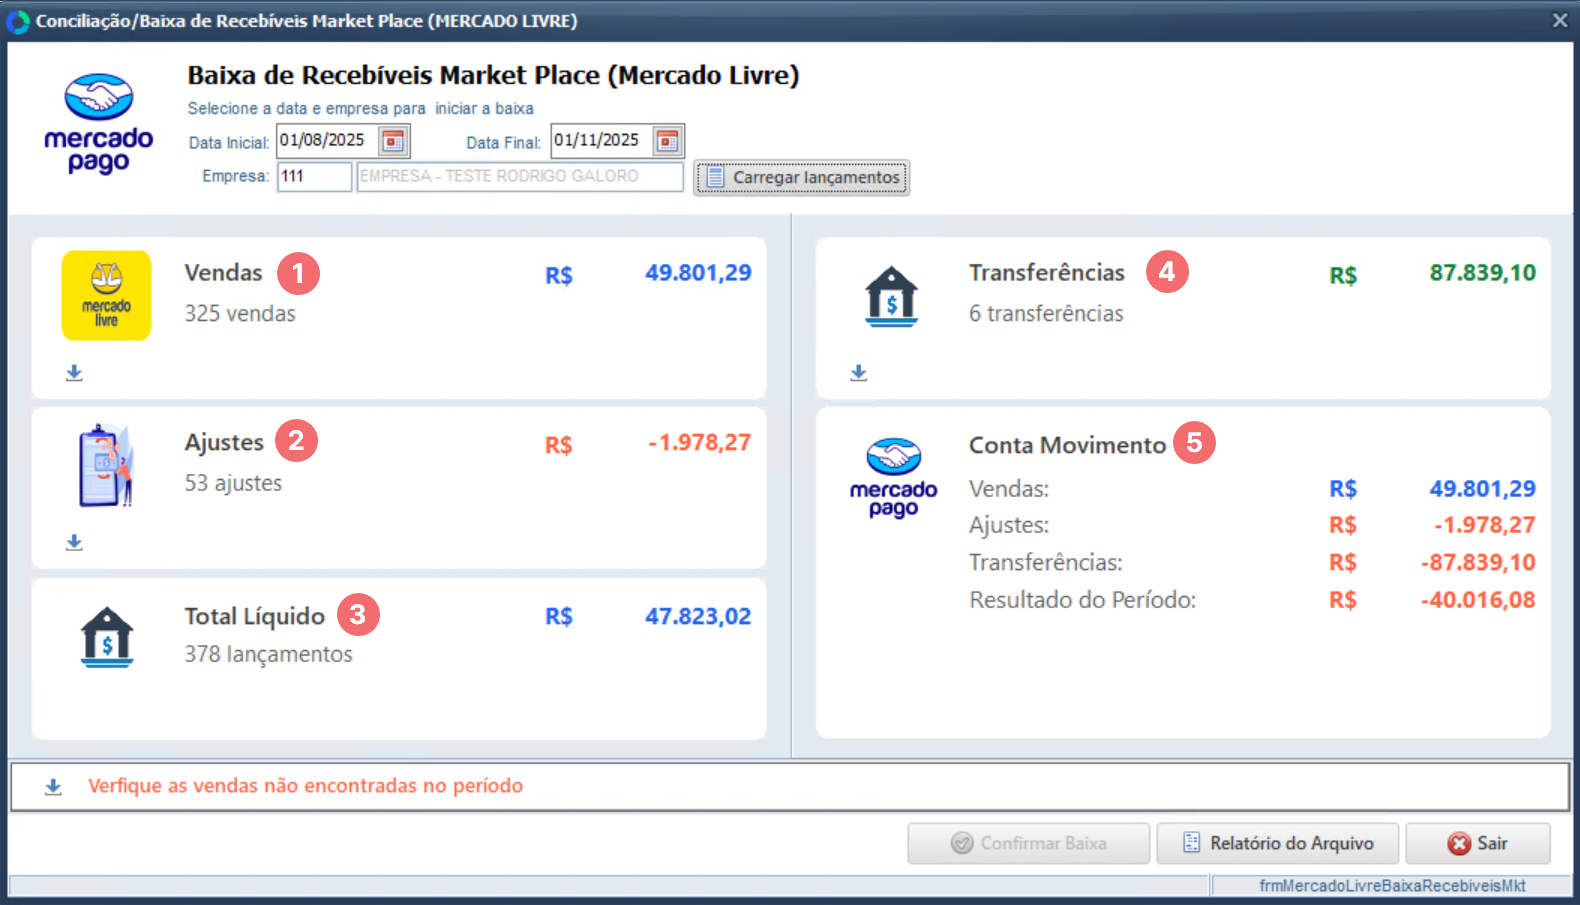1580x905 pixels.
Task: Close the Conciliação/Baixa window
Action: pyautogui.click(x=1559, y=20)
